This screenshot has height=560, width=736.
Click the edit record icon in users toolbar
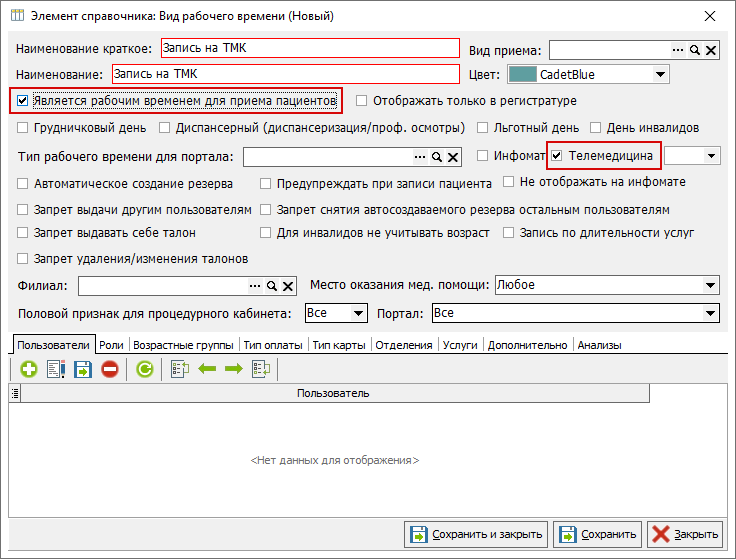click(x=55, y=369)
